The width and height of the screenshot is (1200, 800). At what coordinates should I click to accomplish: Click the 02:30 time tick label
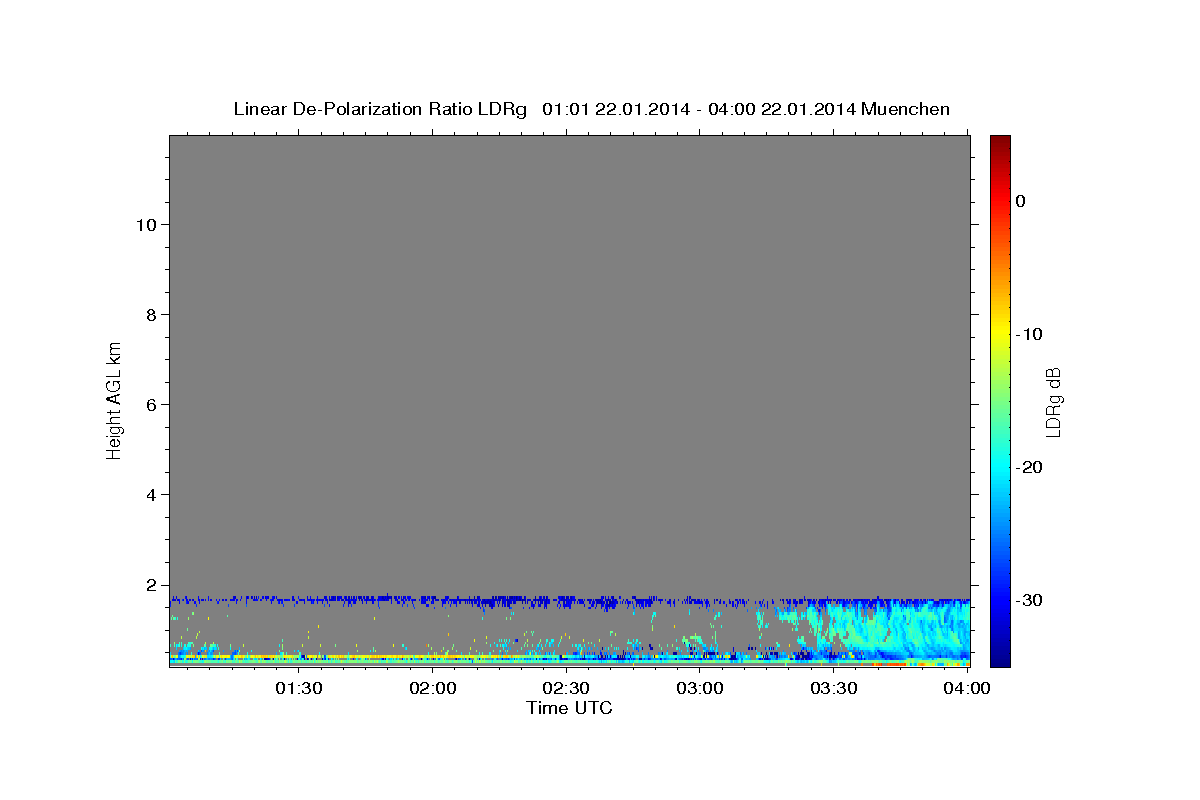566,688
